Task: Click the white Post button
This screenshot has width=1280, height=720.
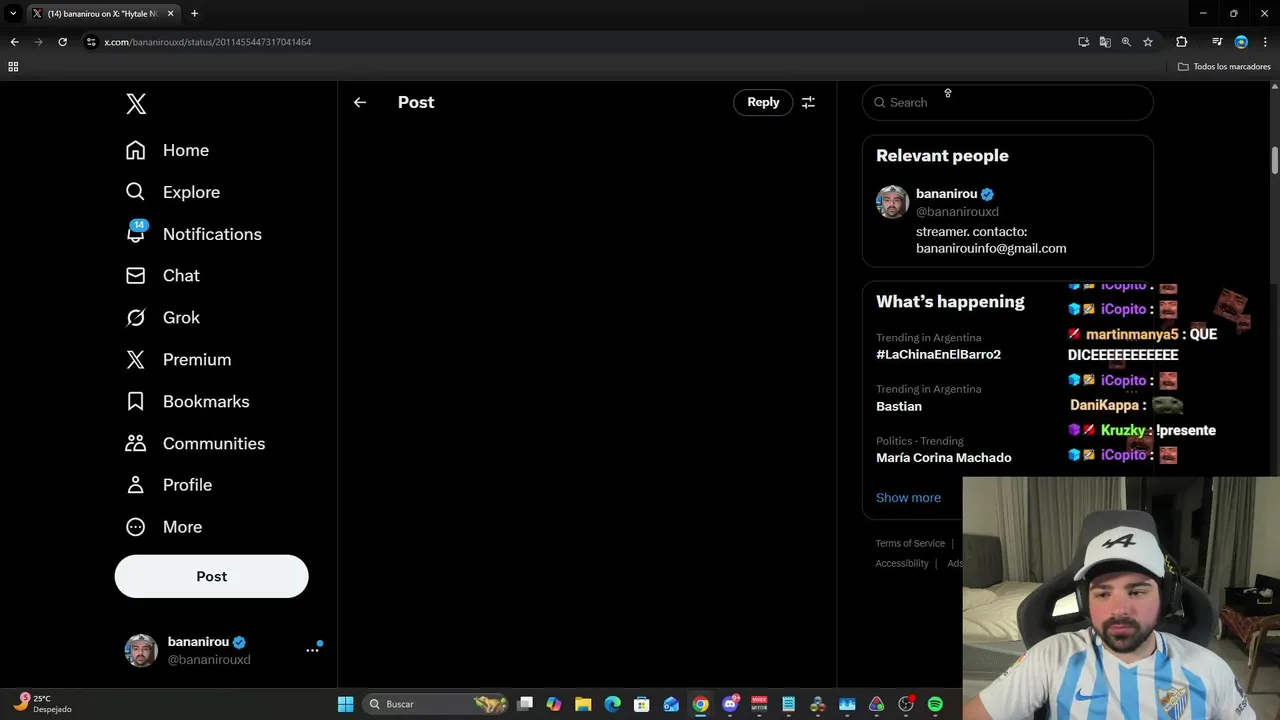Action: pyautogui.click(x=211, y=576)
